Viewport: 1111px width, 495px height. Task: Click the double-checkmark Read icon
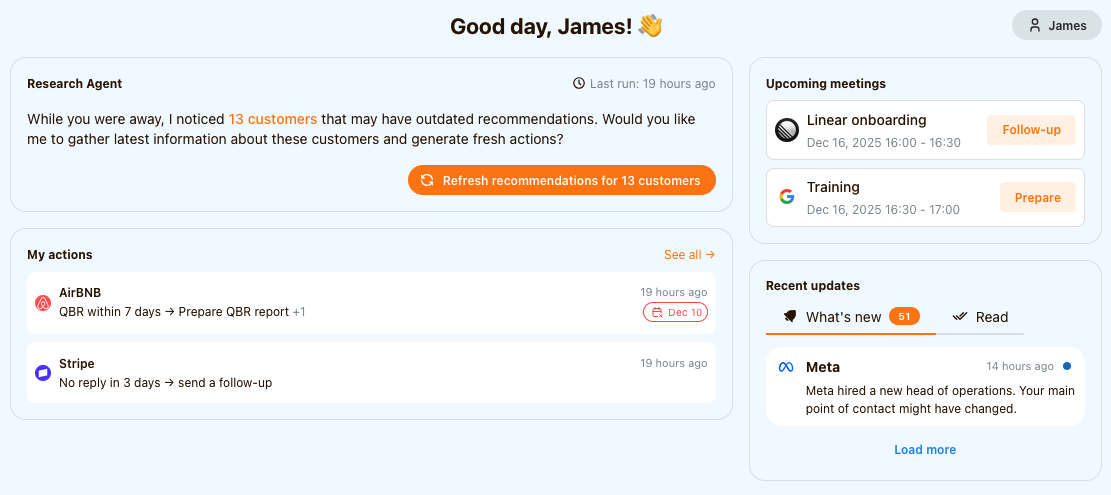click(960, 317)
